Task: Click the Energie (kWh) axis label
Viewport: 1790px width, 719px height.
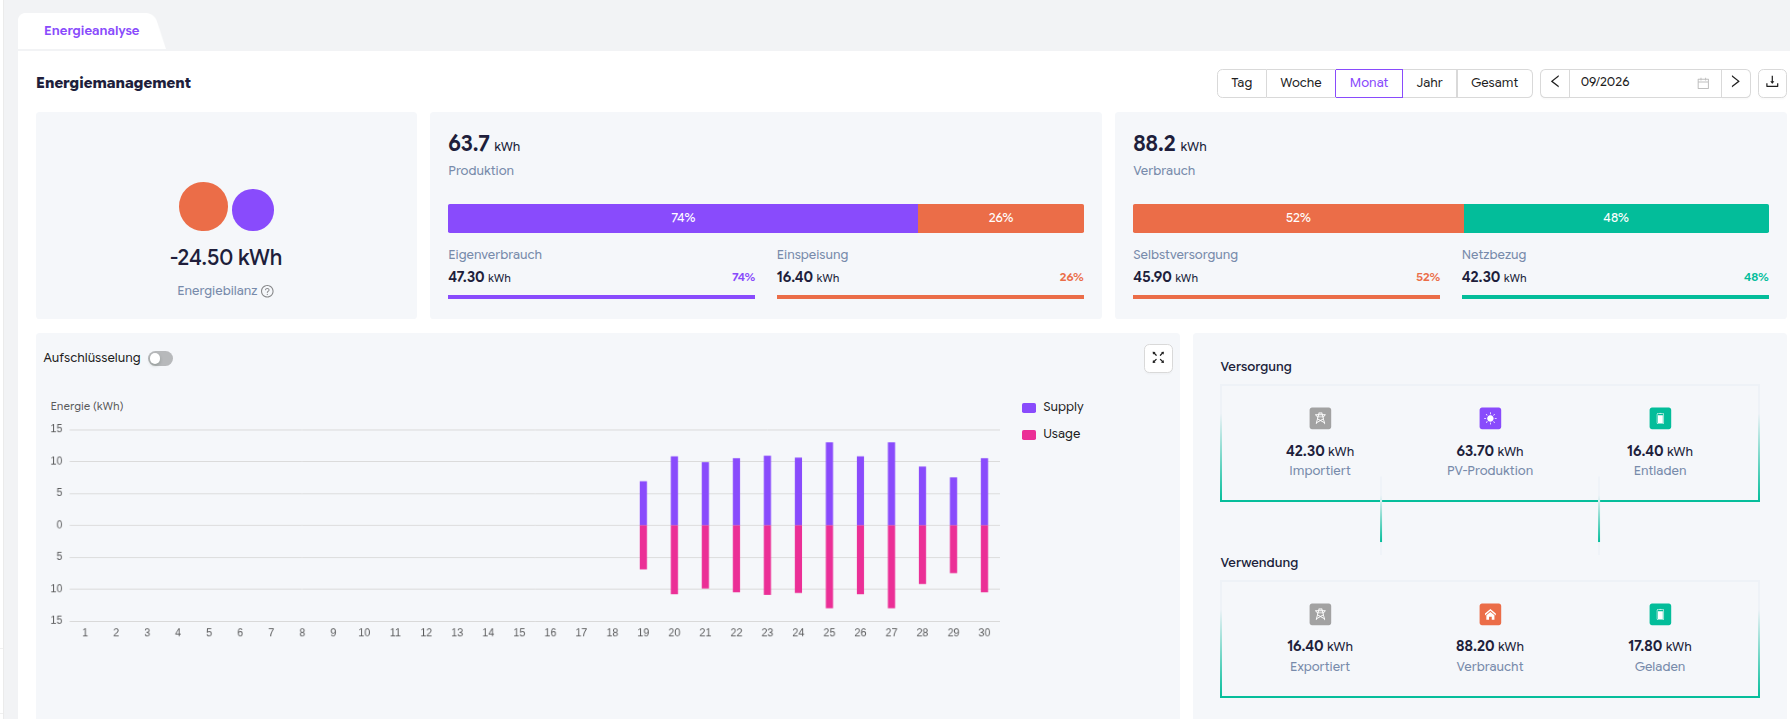Action: [87, 406]
